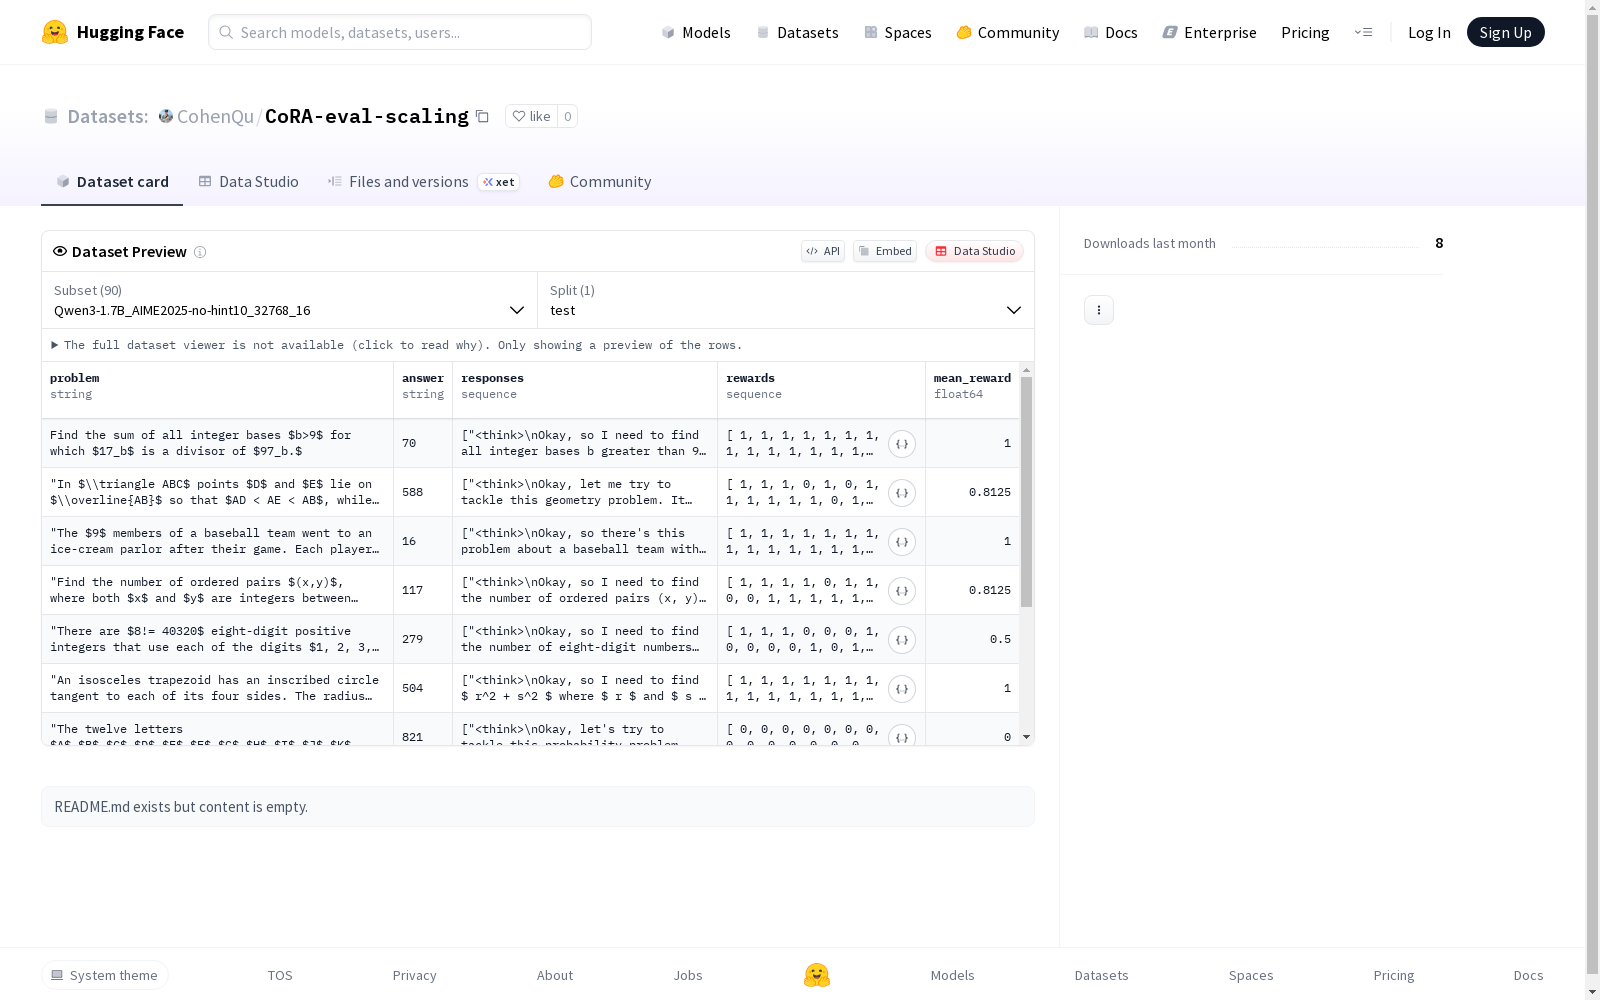Open the Spaces footer link

1251,975
